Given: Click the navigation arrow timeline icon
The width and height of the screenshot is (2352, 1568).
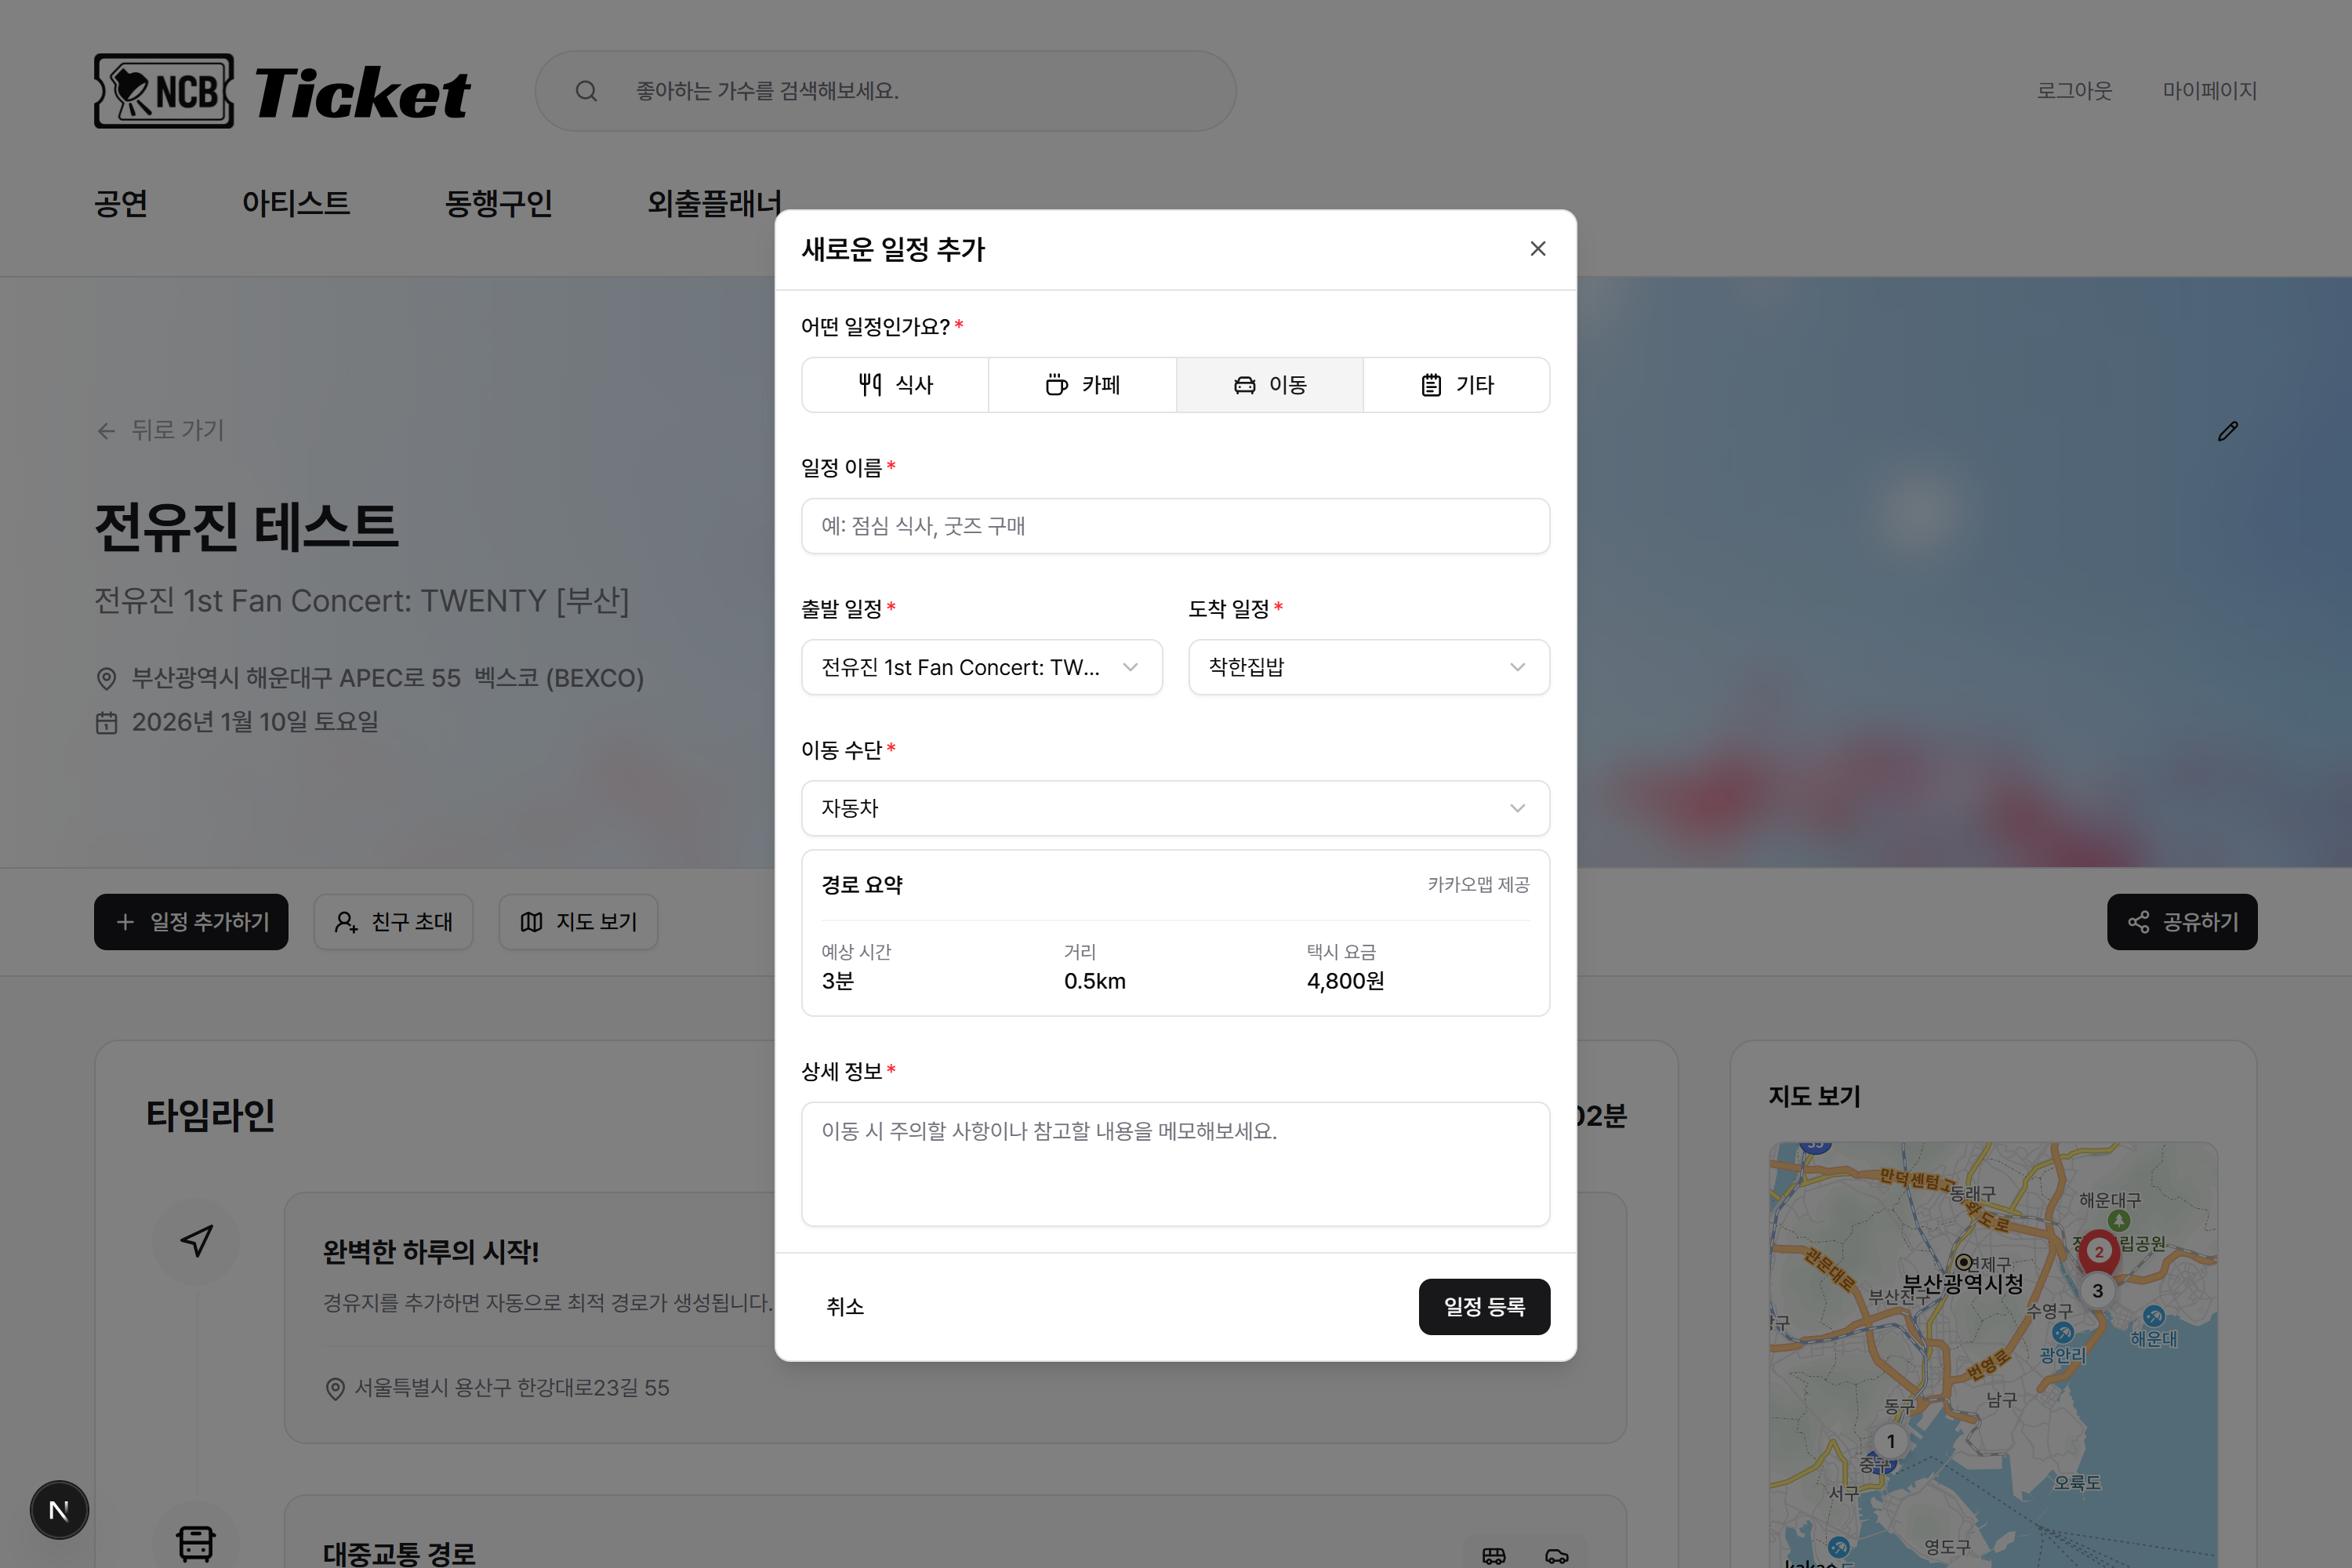Looking at the screenshot, I should click(x=196, y=1241).
